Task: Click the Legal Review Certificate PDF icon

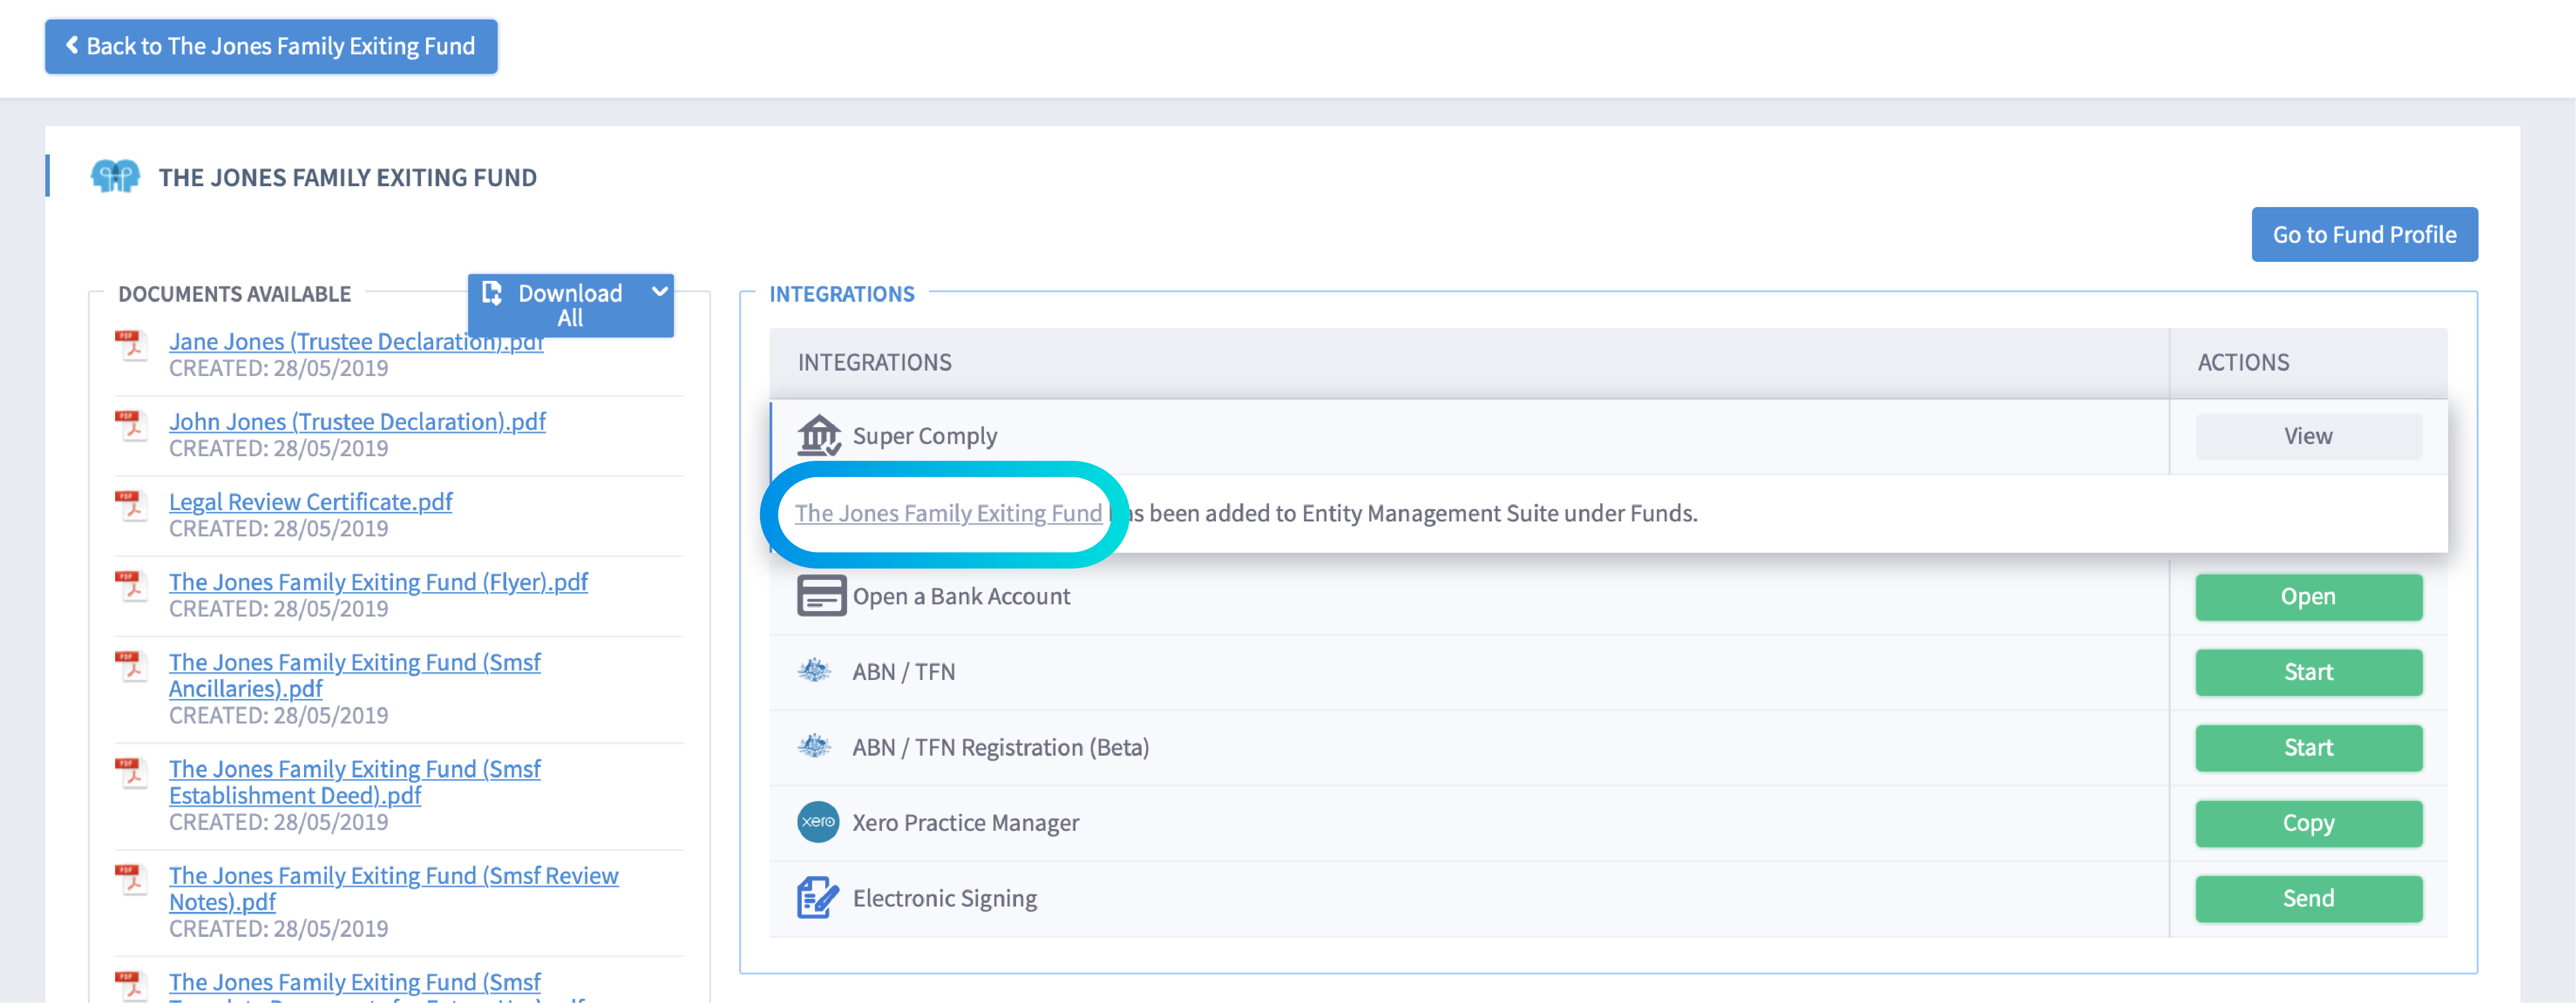Action: (131, 506)
